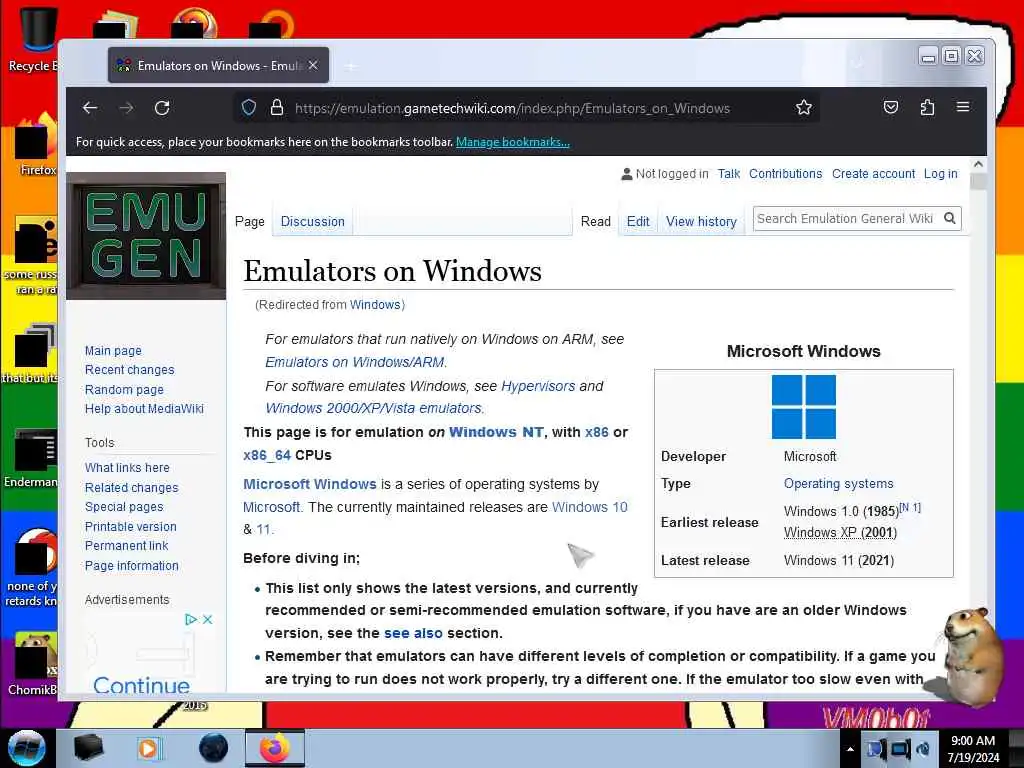Open the Operating systems link in infobox
This screenshot has width=1024, height=768.
[x=839, y=483]
